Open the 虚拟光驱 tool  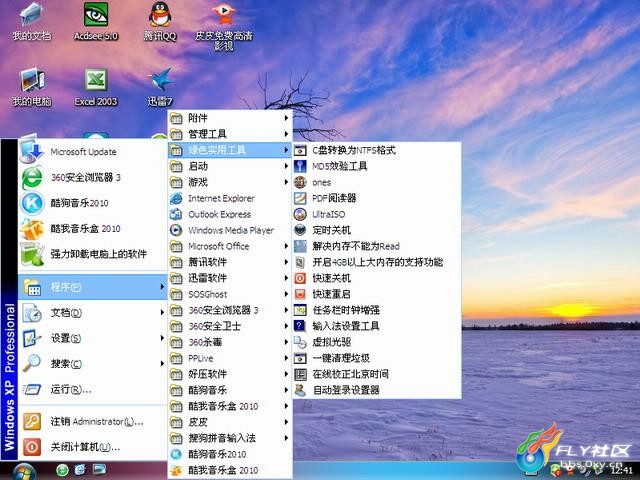click(x=377, y=342)
